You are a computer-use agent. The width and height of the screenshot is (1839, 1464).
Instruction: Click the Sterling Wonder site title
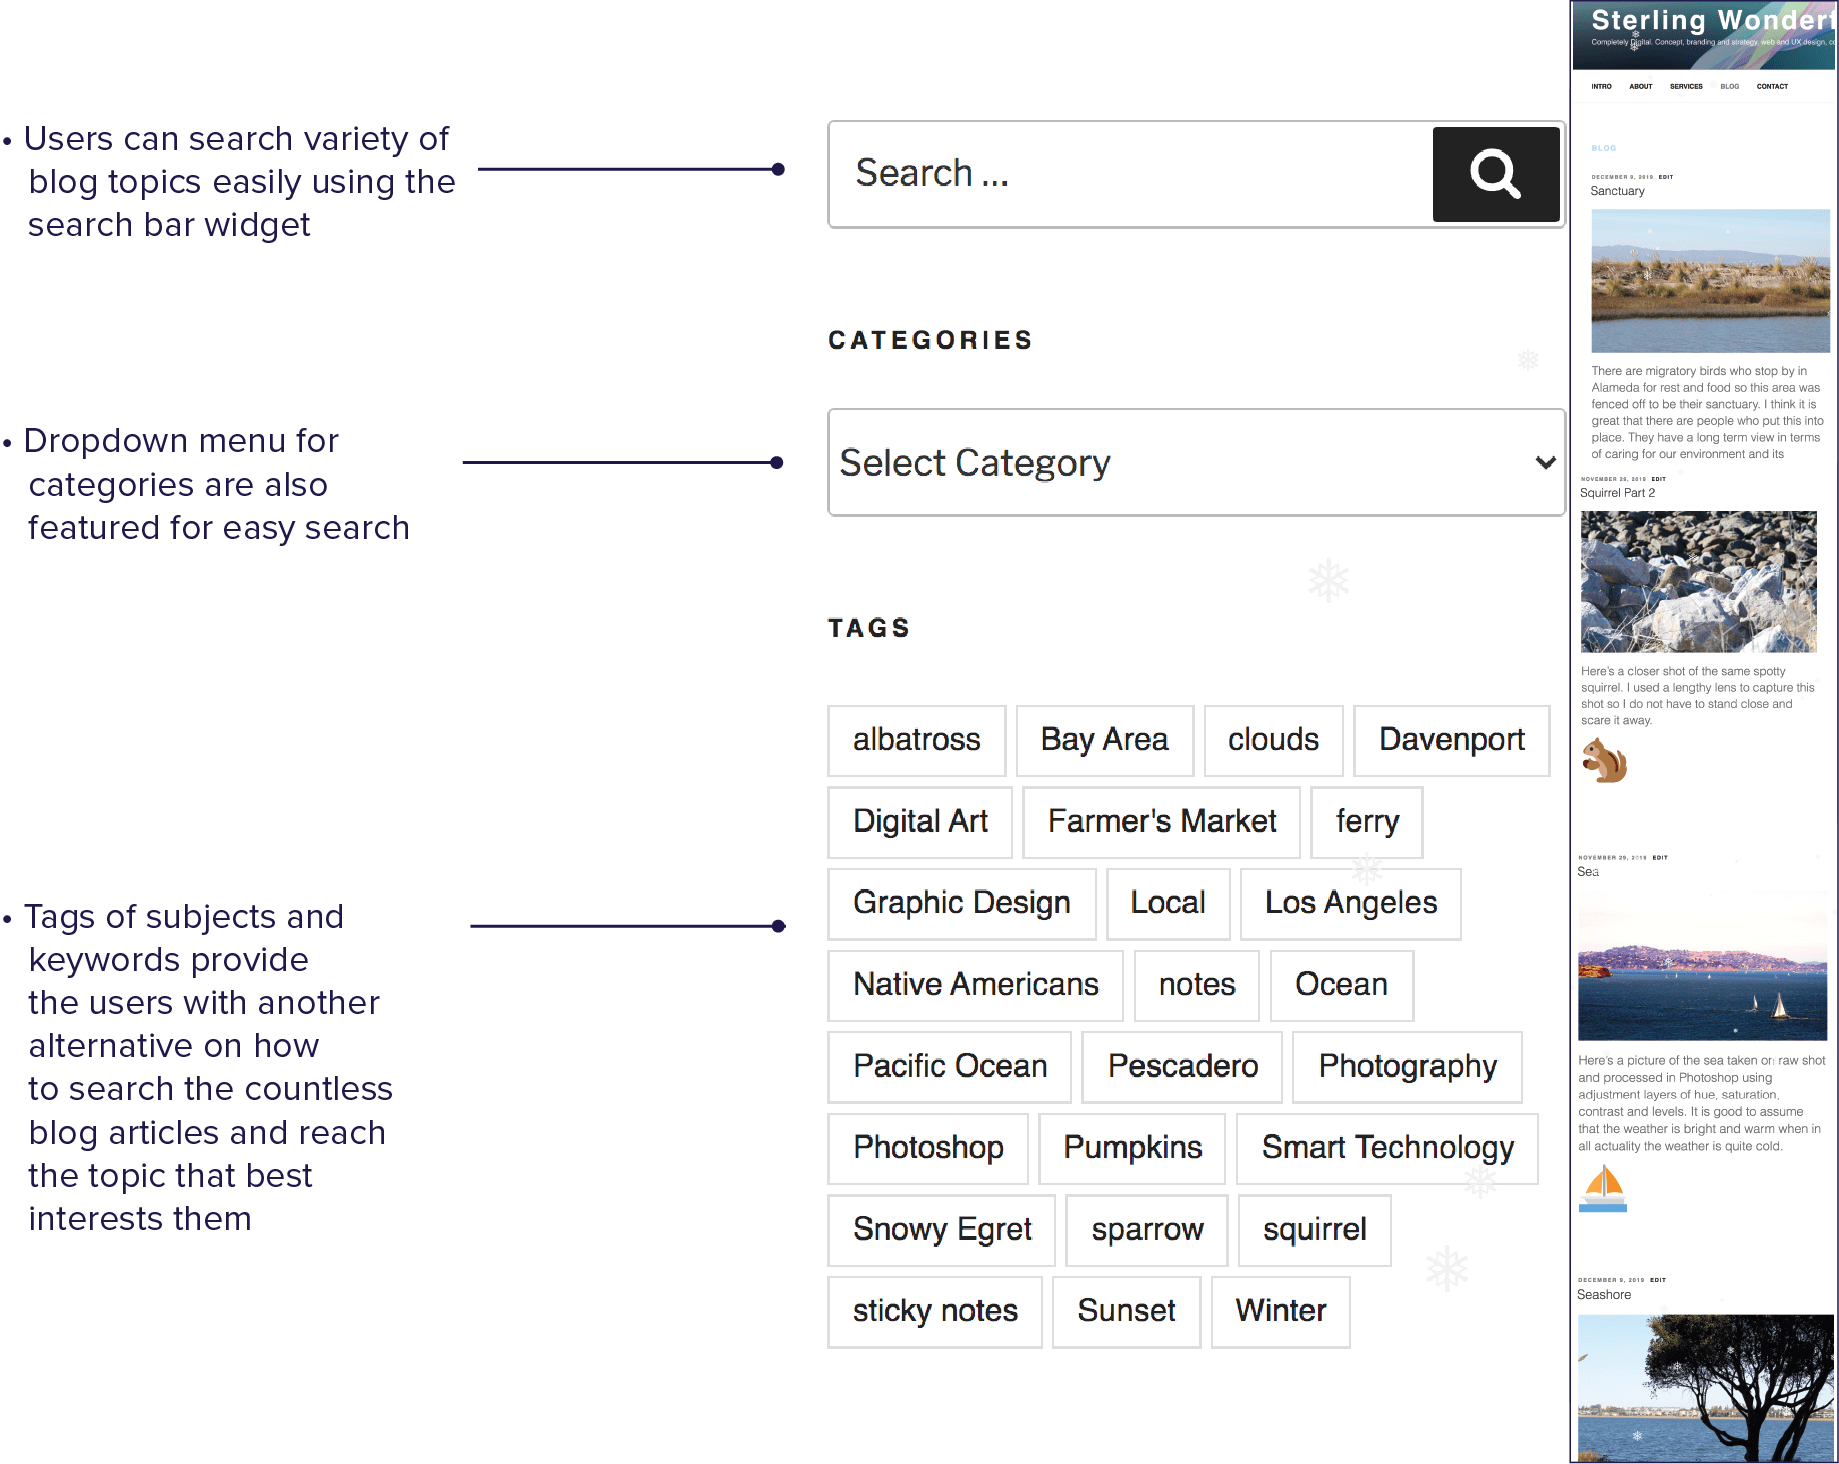[1712, 20]
